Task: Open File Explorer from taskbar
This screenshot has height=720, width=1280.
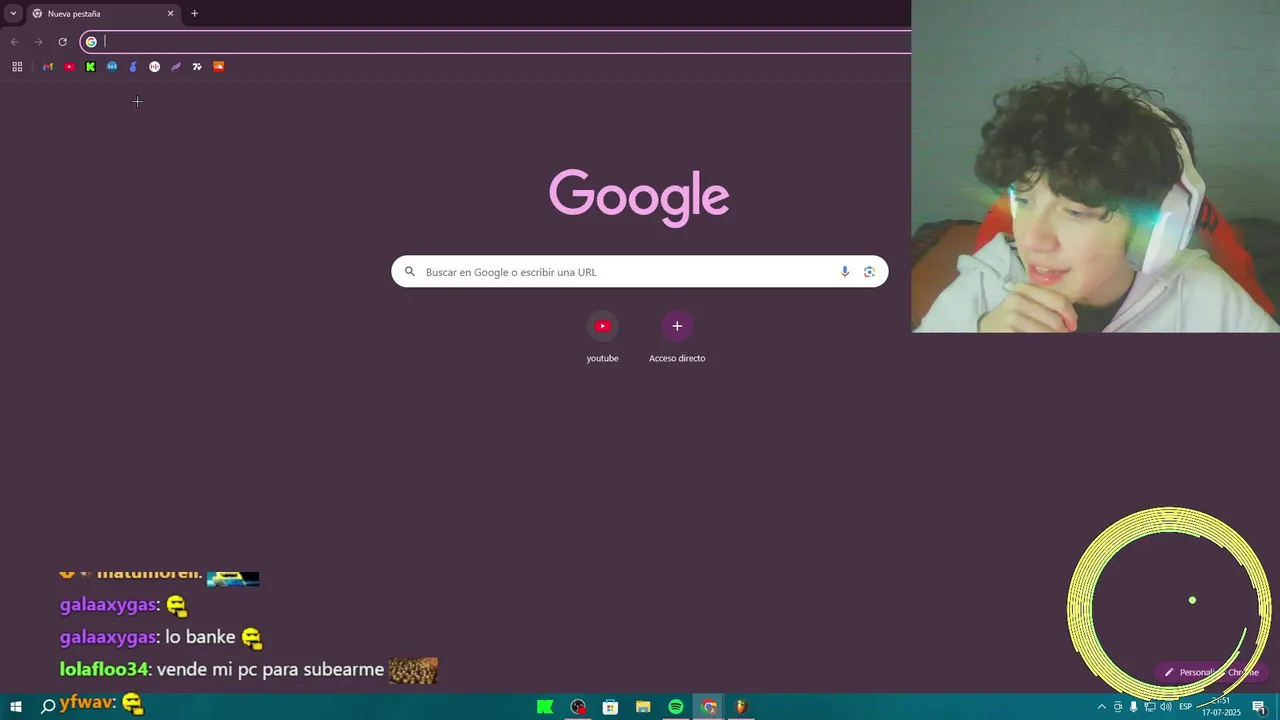Action: pyautogui.click(x=643, y=707)
